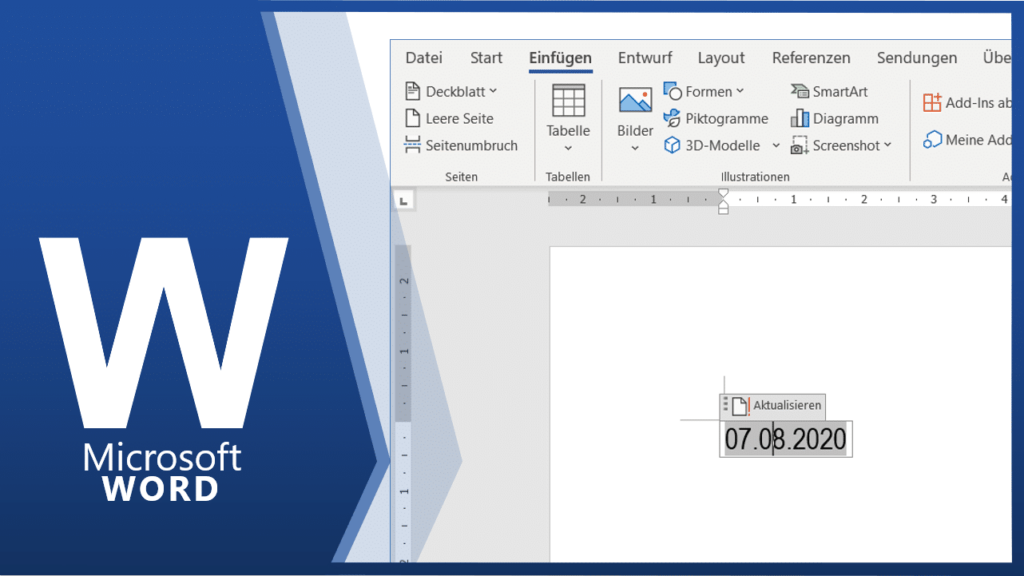Screen dimensions: 1024x576
Task: Click the ruler tab selector button
Action: pos(404,200)
